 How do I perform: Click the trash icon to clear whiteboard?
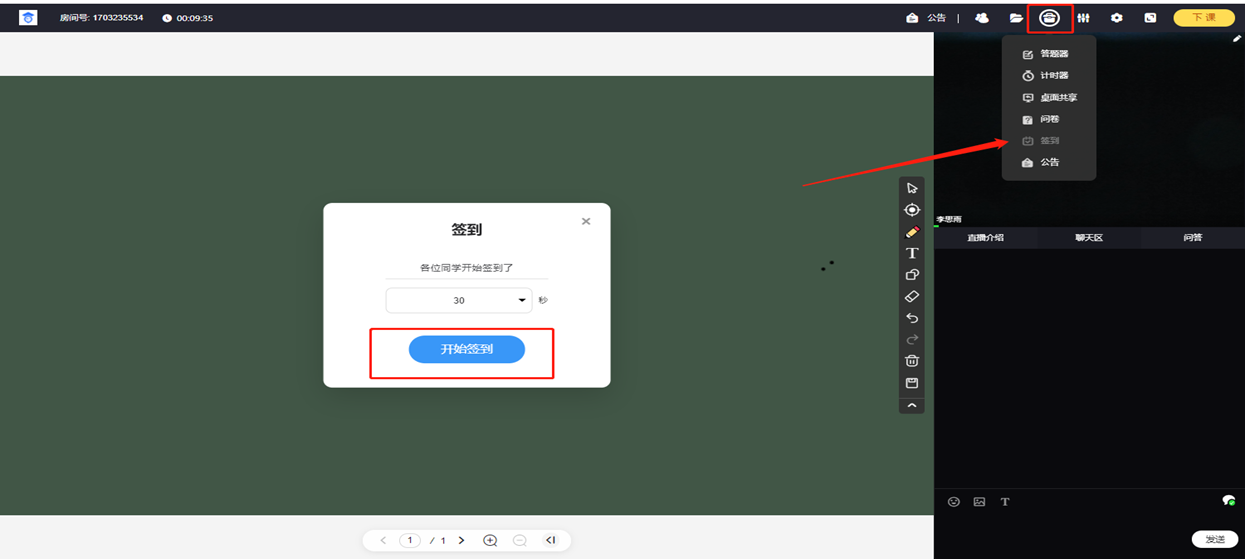(x=912, y=361)
